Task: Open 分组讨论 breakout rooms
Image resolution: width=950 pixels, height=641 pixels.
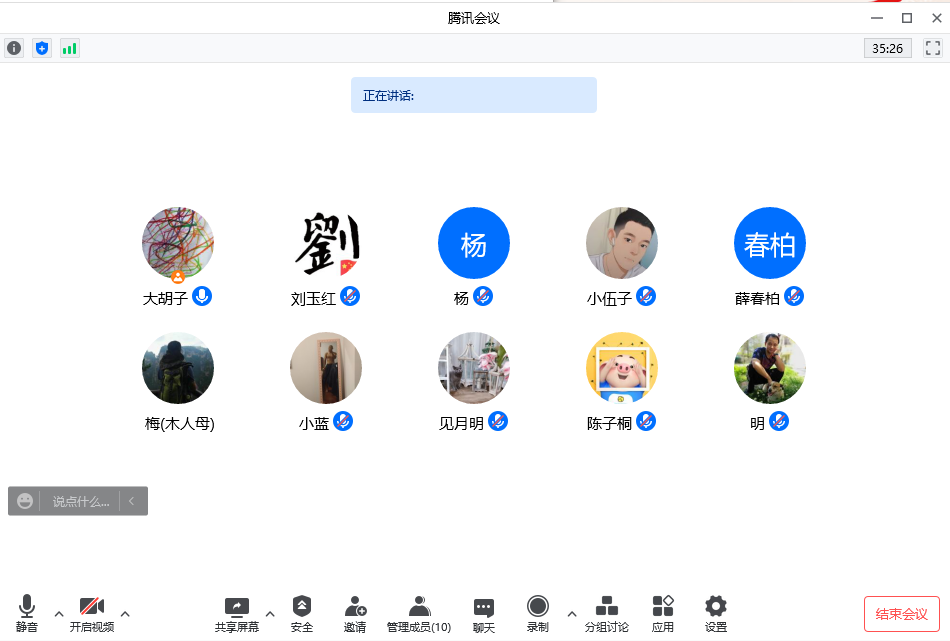Action: coord(606,613)
